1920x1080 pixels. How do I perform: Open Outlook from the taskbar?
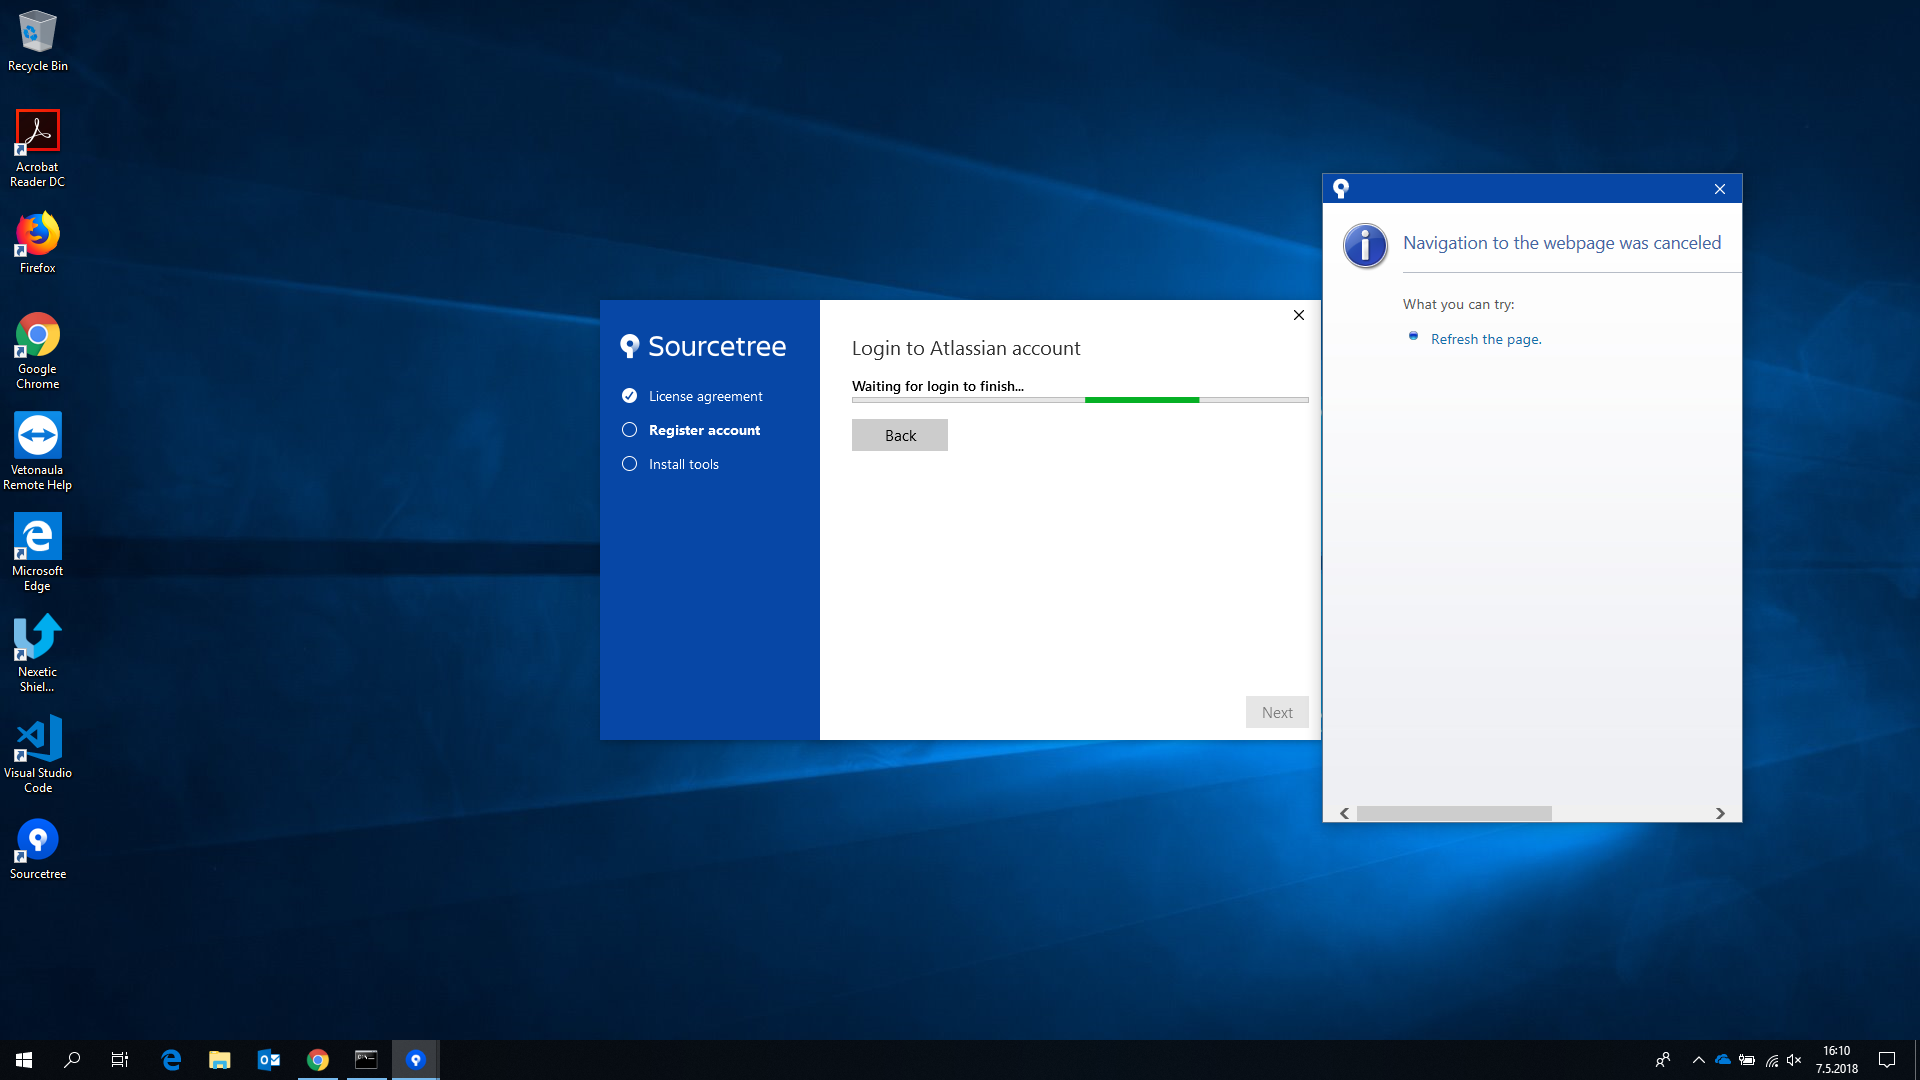pos(268,1059)
